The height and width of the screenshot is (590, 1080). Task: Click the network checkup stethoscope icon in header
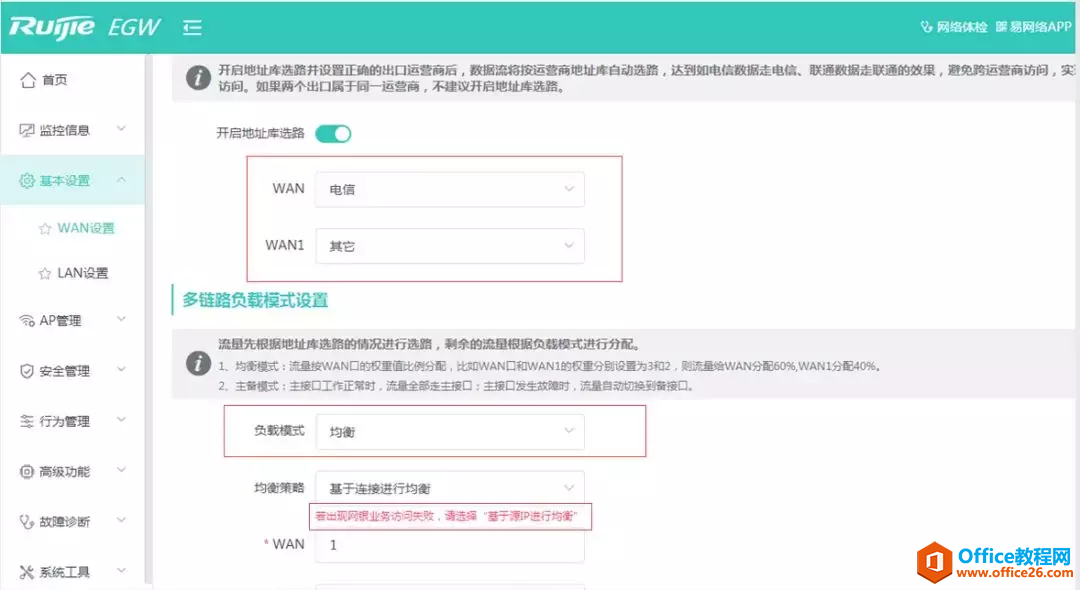pos(926,27)
